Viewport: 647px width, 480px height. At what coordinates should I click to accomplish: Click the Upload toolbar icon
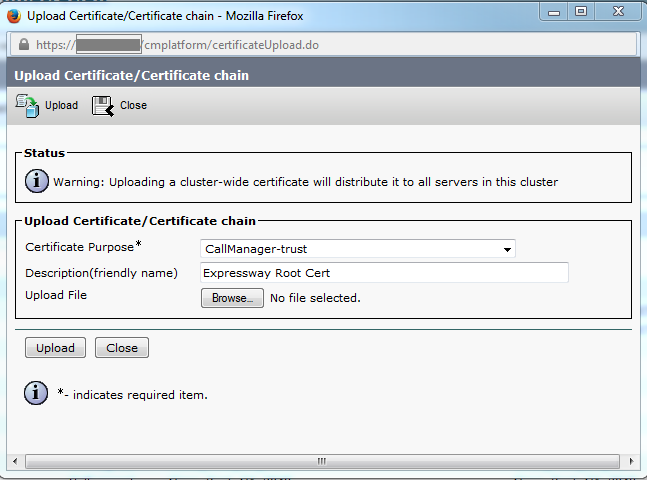click(27, 106)
